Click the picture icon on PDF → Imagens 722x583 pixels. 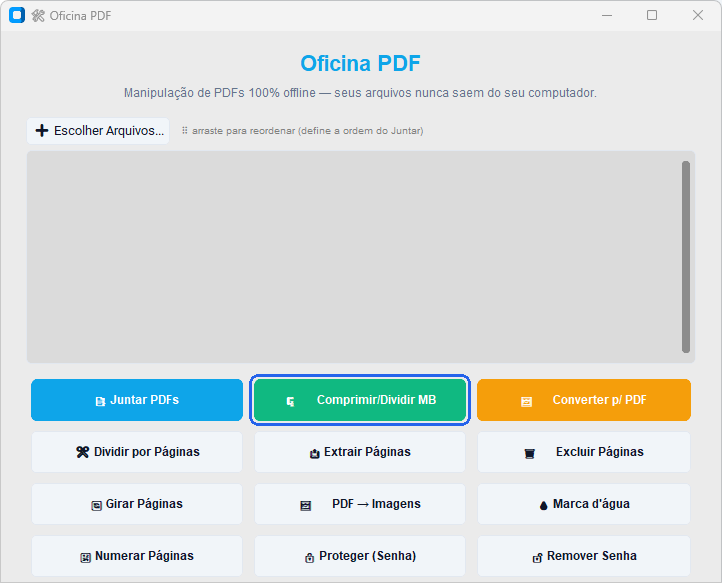pyautogui.click(x=306, y=506)
